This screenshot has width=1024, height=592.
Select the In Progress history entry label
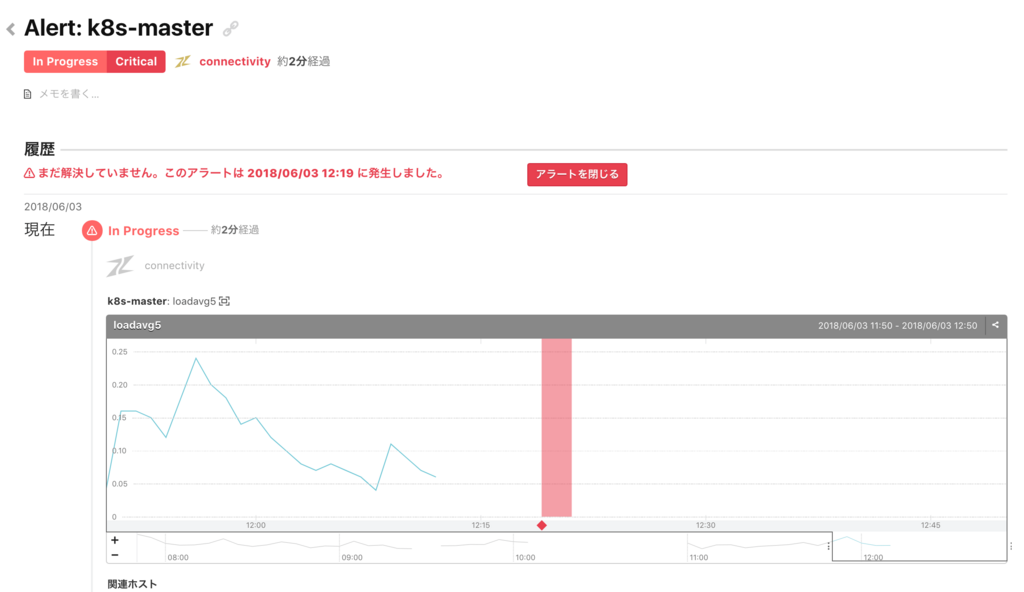point(143,231)
